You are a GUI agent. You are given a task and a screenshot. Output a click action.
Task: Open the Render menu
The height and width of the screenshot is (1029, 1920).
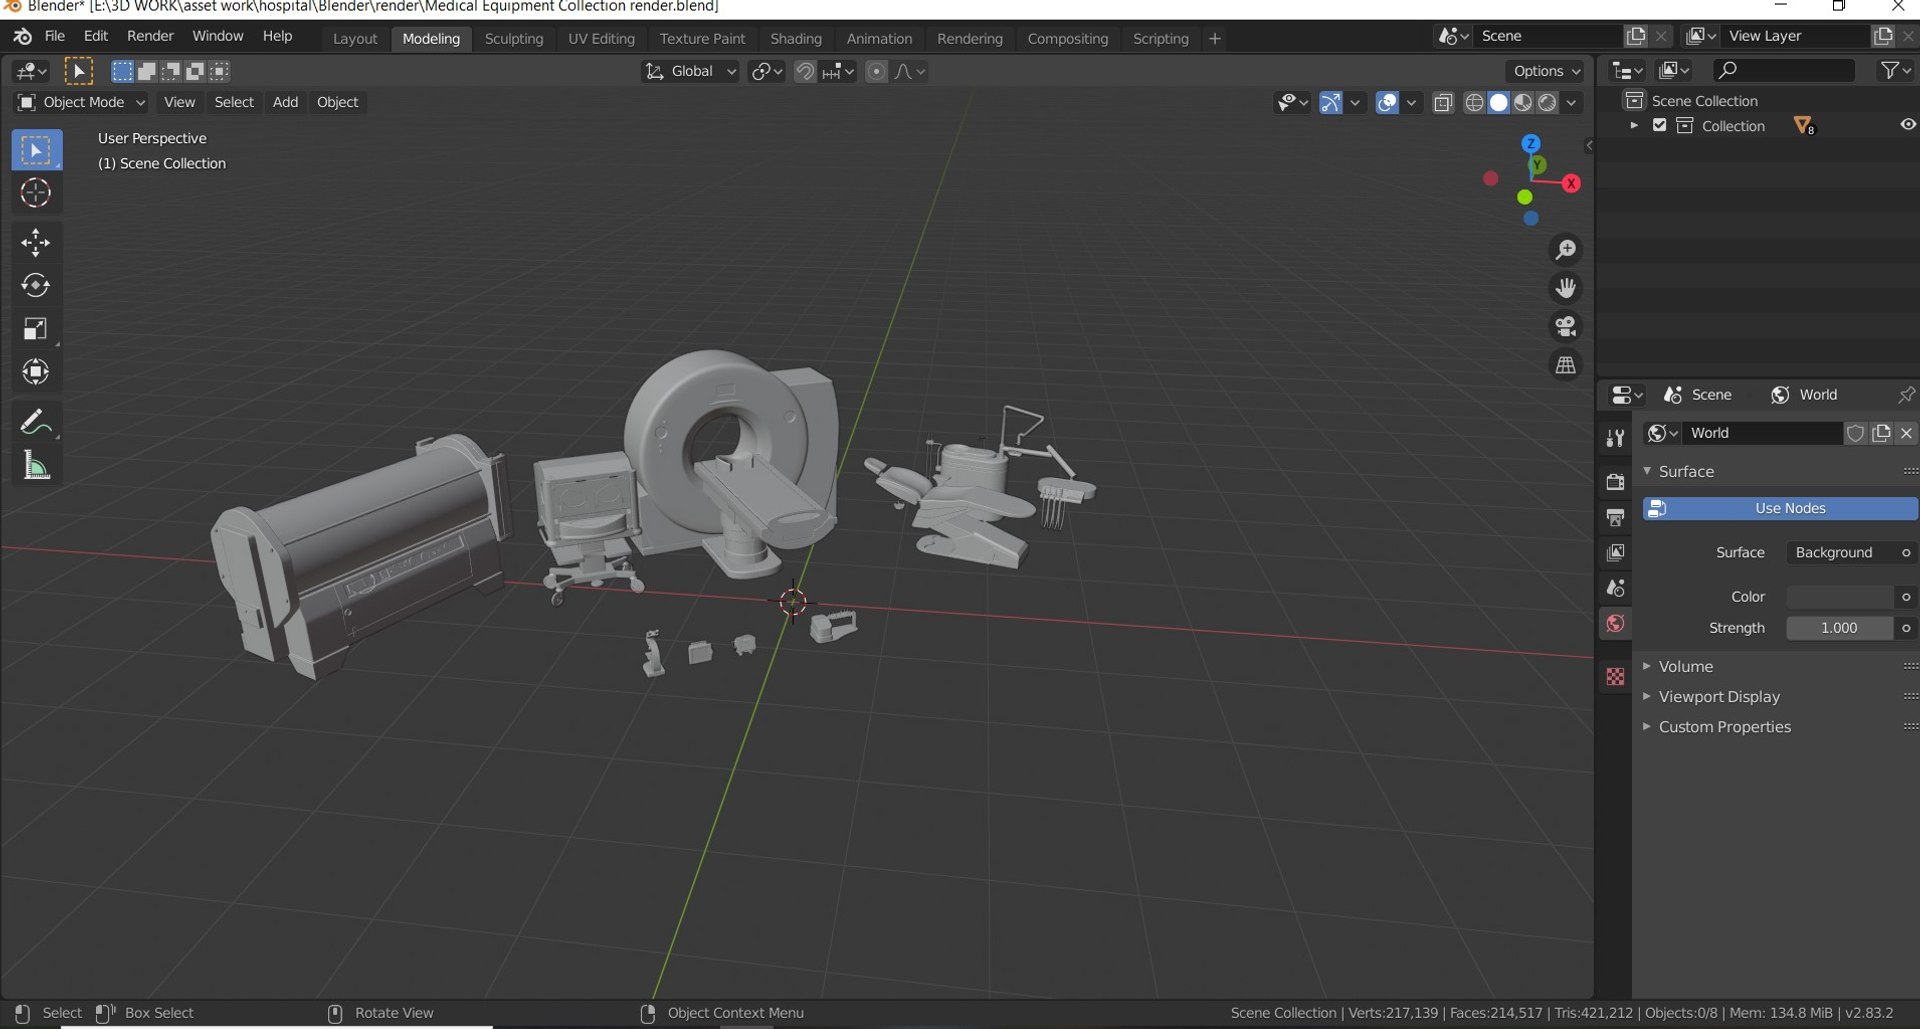coord(150,36)
